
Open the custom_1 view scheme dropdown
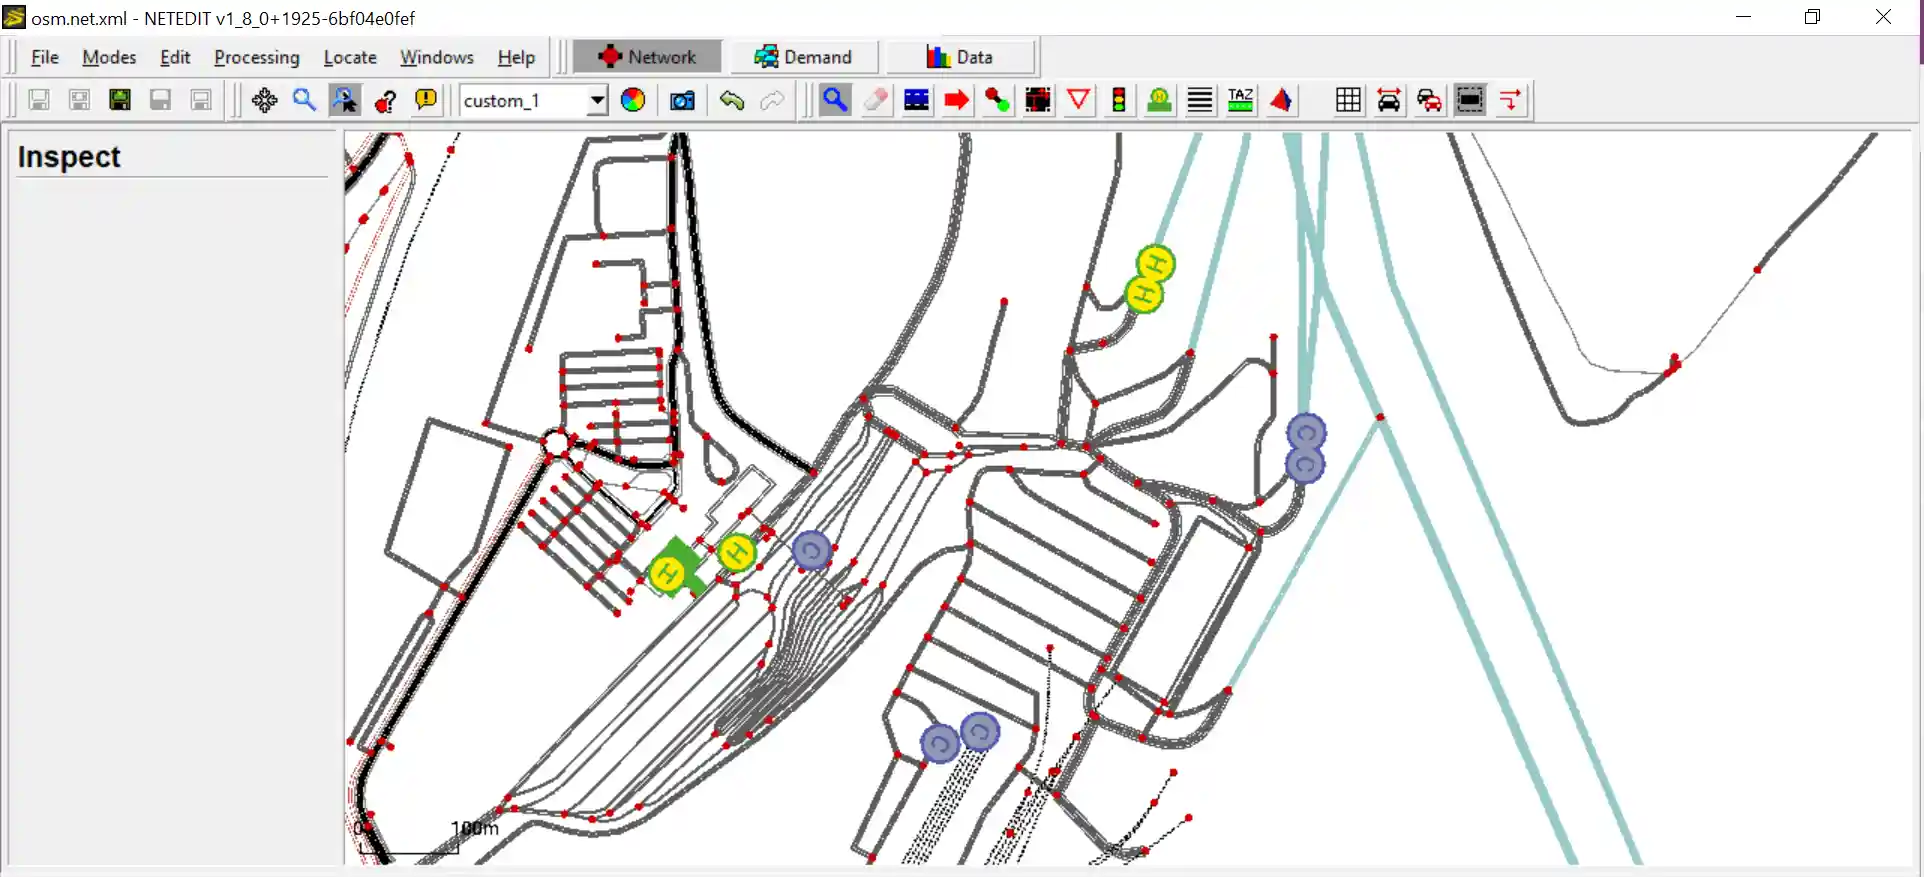(x=597, y=100)
